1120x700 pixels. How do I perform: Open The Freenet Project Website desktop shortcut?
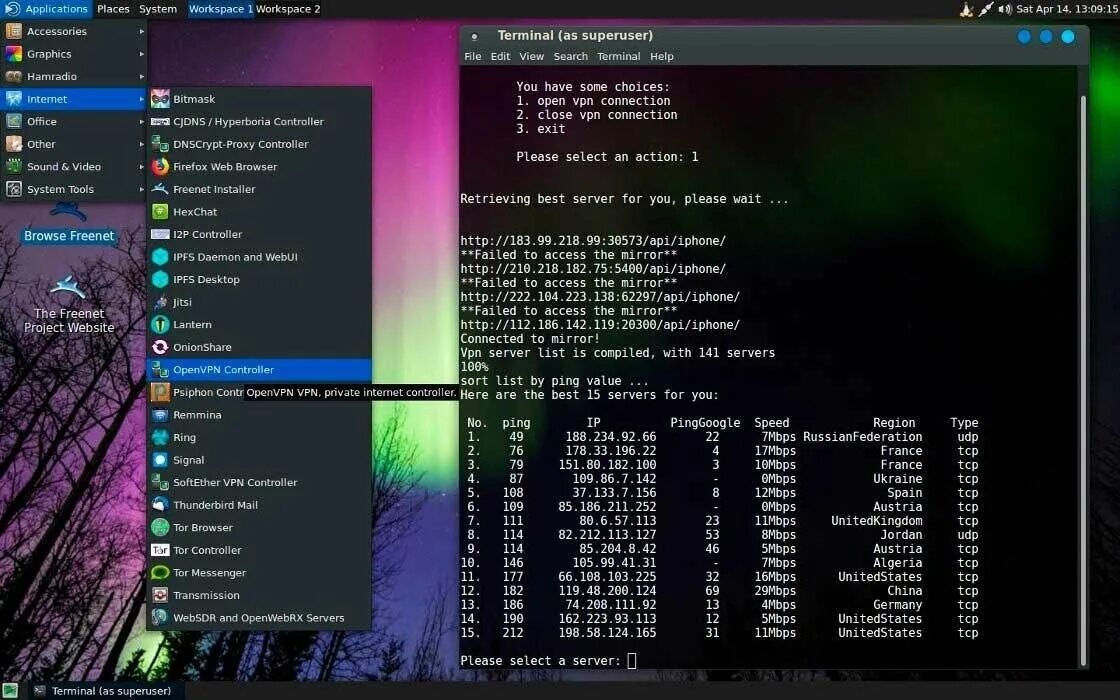[x=69, y=306]
